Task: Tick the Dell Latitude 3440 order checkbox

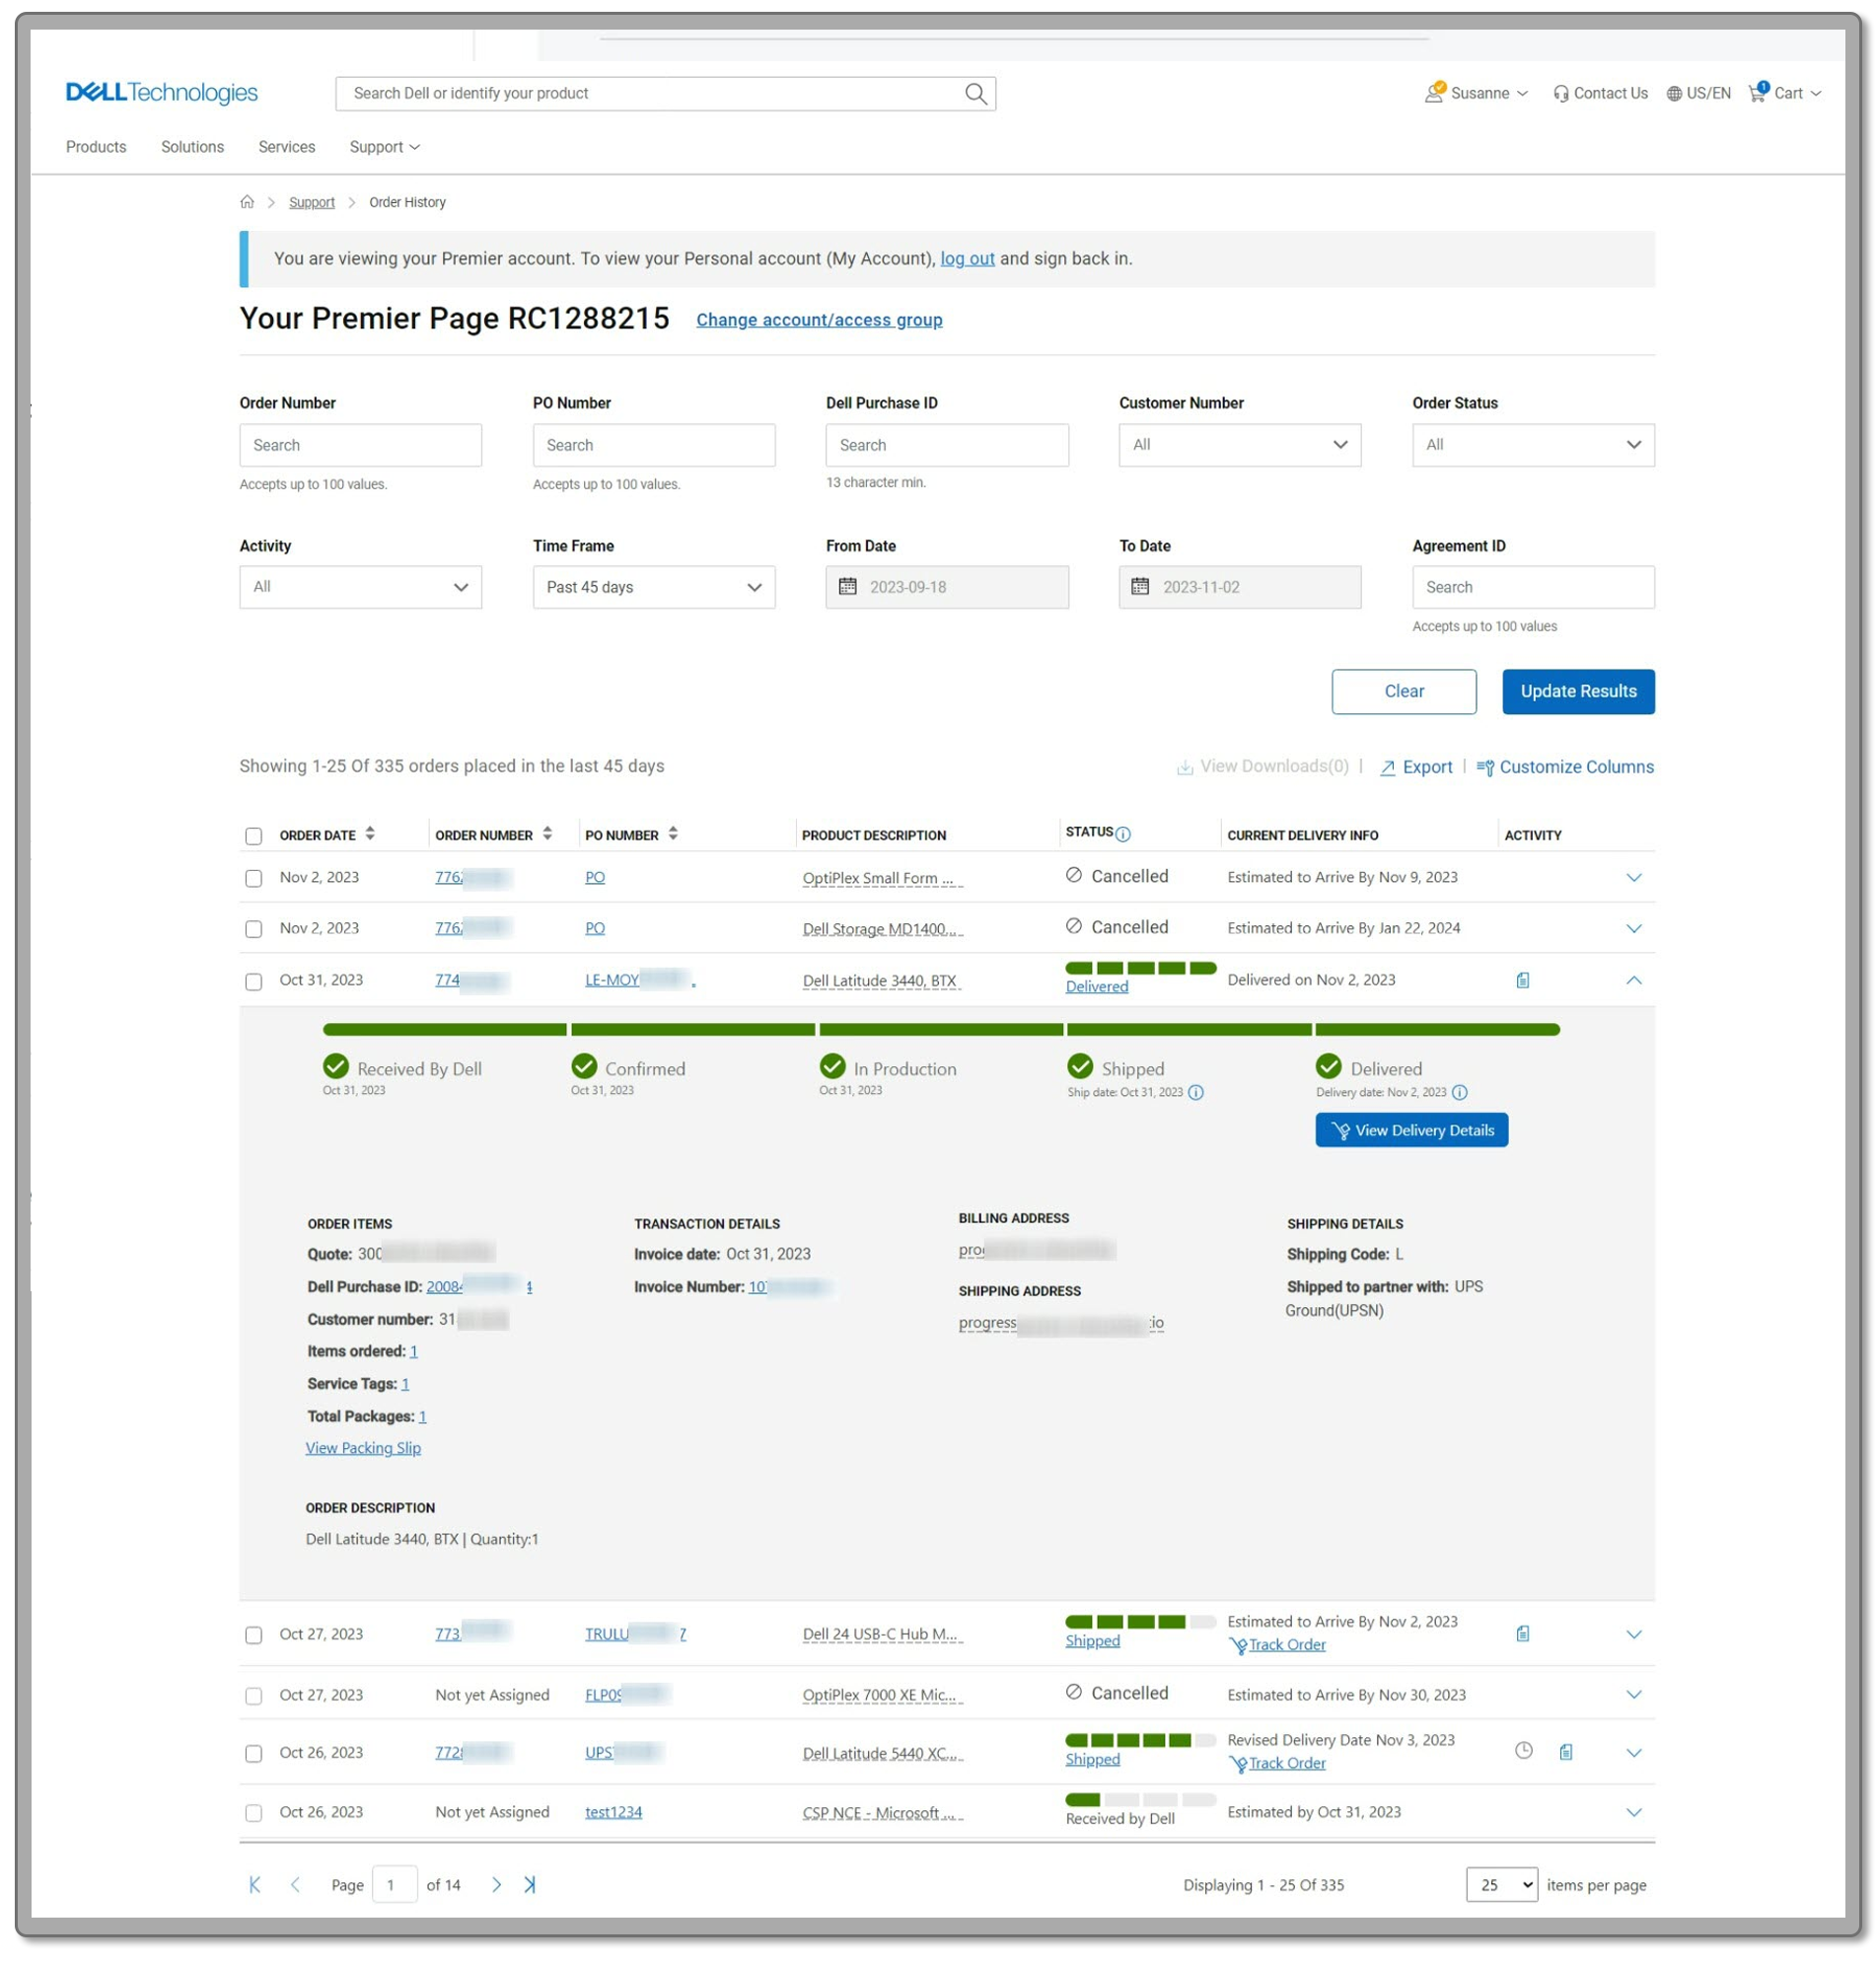Action: (254, 982)
